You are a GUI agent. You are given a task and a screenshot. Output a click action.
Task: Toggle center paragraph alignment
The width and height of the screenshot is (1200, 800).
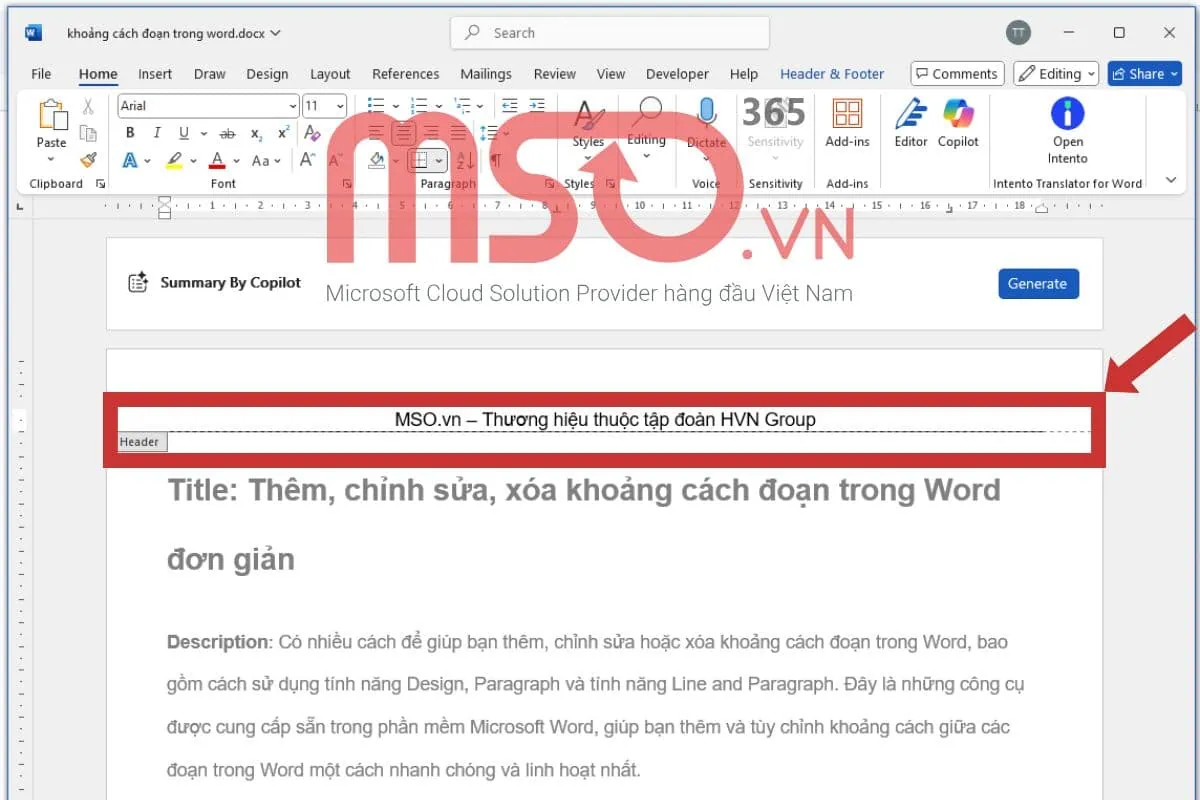[403, 133]
